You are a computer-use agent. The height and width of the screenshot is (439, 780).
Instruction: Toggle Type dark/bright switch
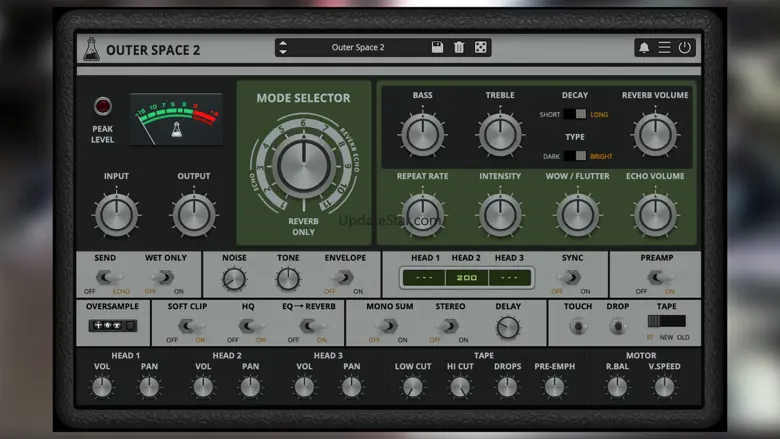pos(575,156)
